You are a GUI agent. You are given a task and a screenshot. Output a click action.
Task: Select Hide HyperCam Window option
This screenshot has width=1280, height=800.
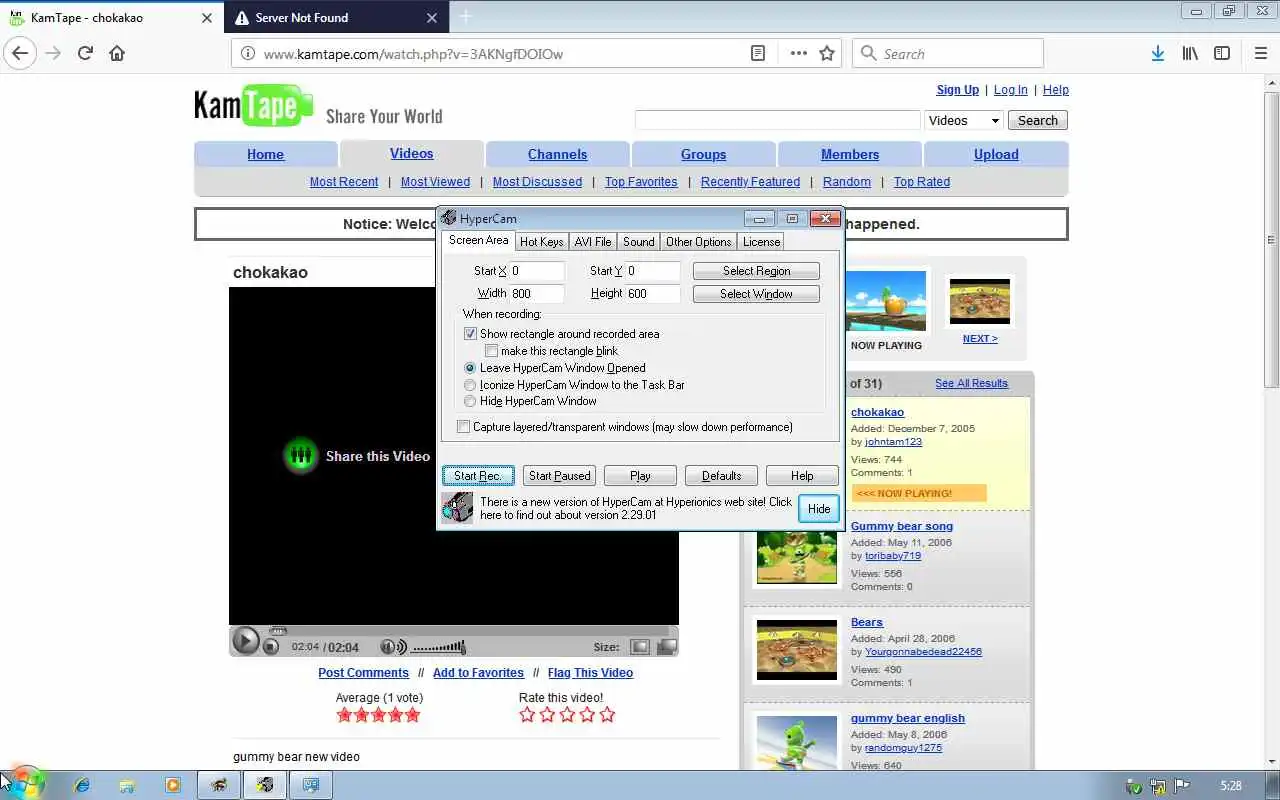click(x=470, y=401)
